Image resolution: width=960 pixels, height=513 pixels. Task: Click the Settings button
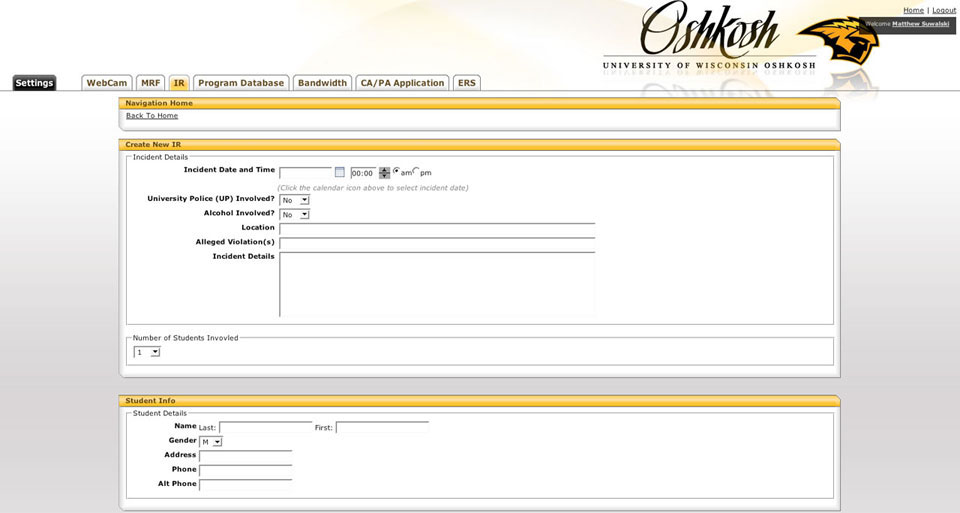[x=34, y=83]
